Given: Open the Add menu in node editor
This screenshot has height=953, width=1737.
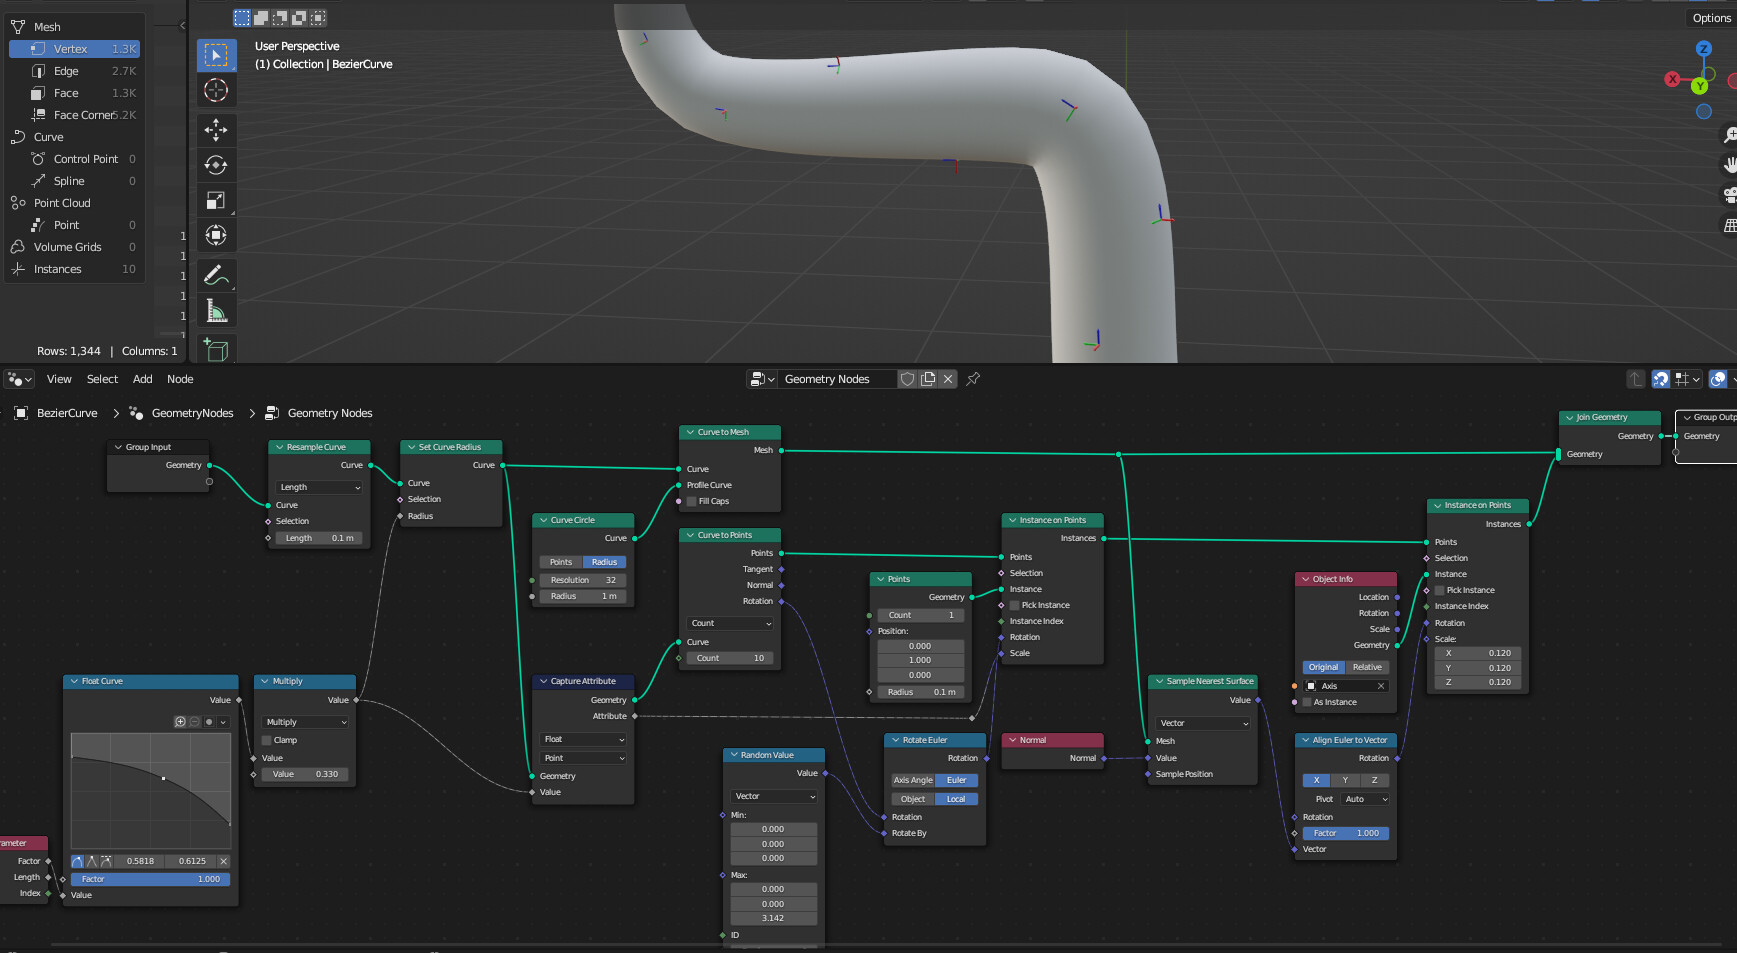Looking at the screenshot, I should pos(143,379).
